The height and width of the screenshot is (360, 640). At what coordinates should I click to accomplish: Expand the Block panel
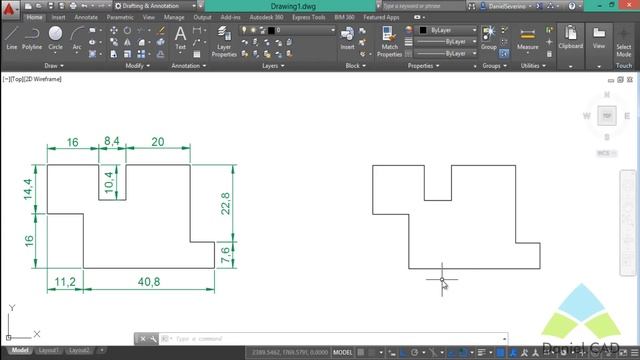pyautogui.click(x=356, y=66)
